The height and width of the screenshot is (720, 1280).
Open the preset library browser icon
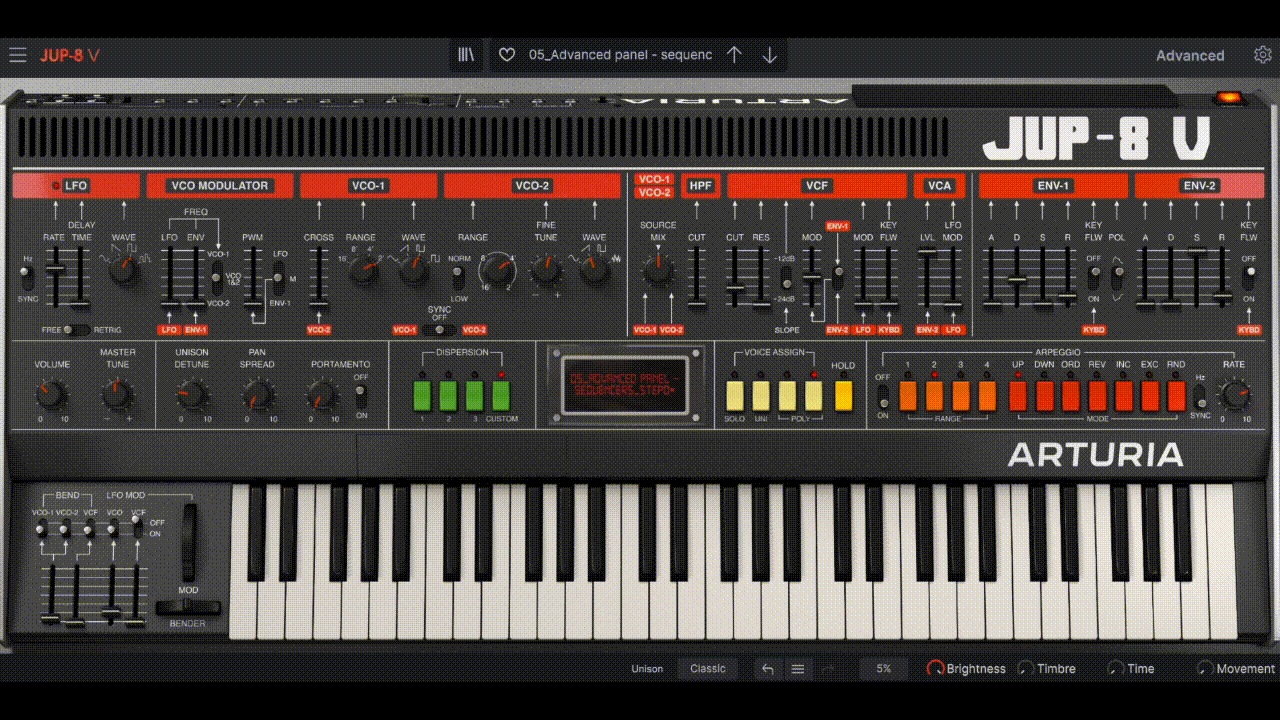coord(466,55)
